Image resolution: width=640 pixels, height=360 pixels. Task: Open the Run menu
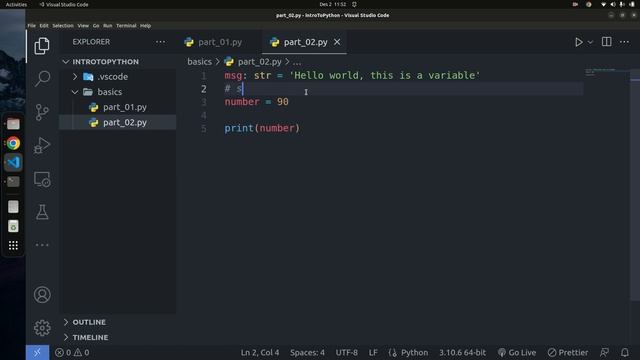click(107, 26)
